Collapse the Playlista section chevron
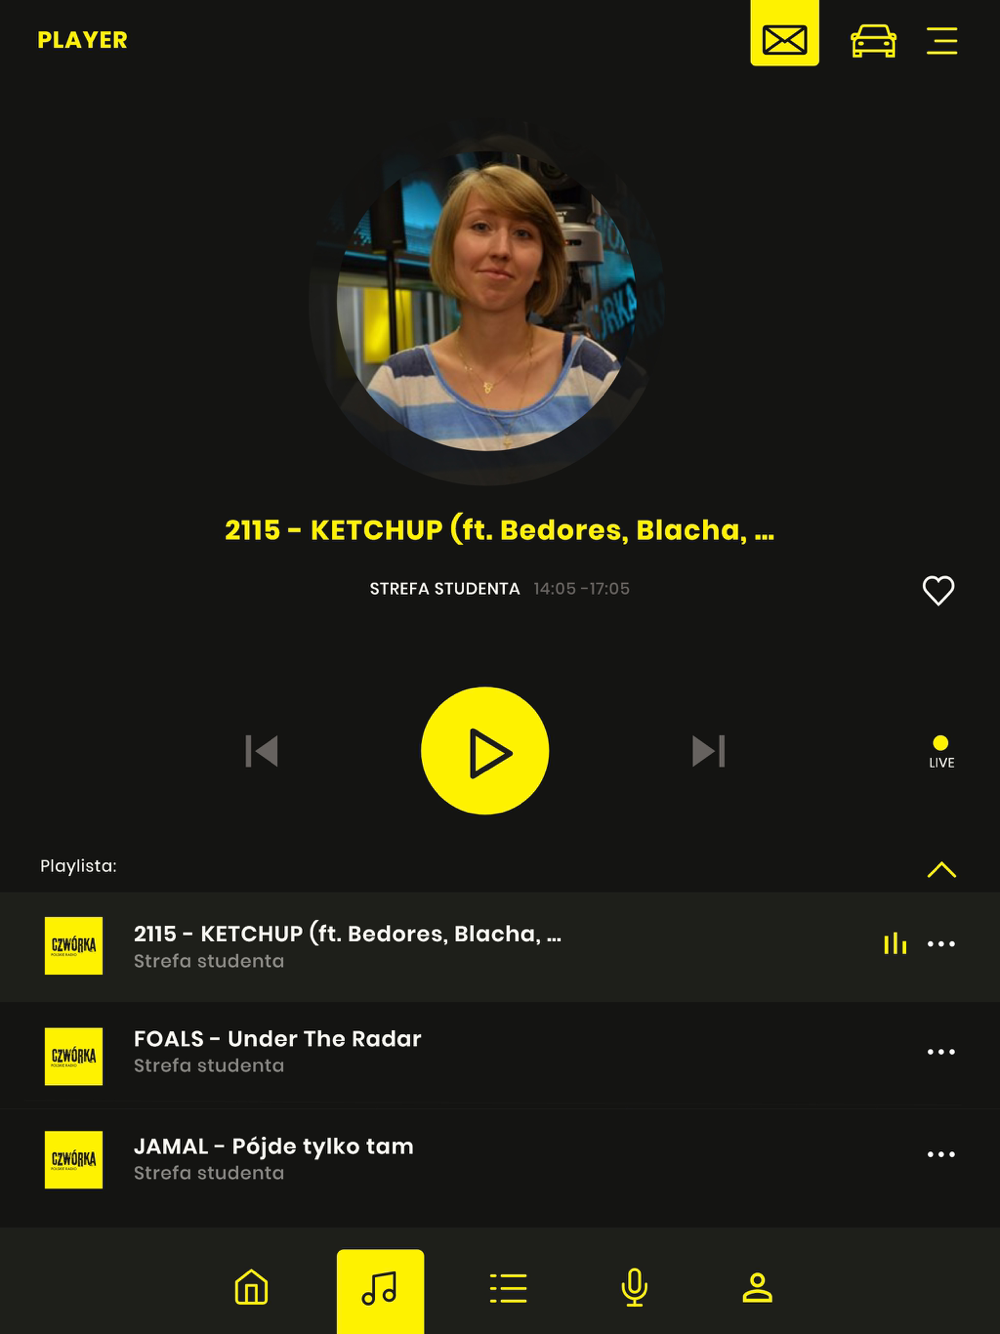This screenshot has width=1000, height=1334. pos(941,869)
